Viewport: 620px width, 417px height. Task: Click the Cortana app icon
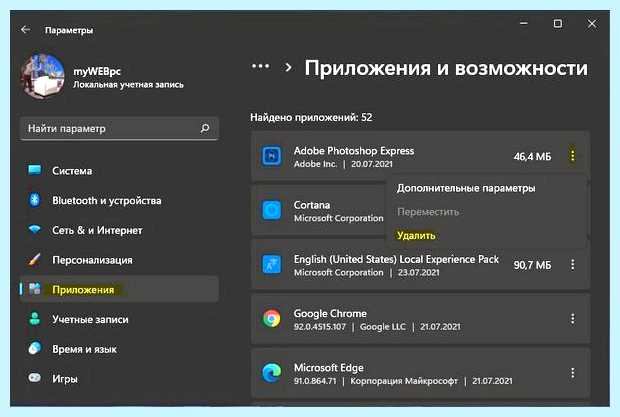(x=272, y=210)
